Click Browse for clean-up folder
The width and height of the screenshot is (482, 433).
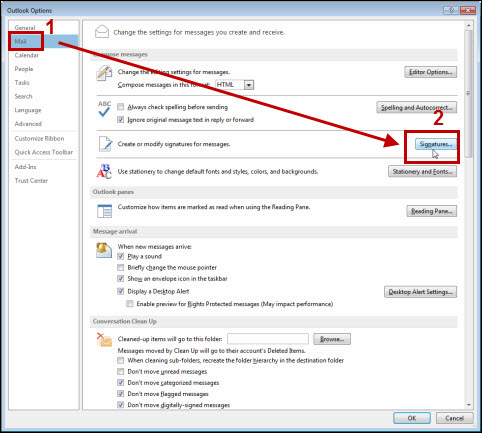coord(332,339)
